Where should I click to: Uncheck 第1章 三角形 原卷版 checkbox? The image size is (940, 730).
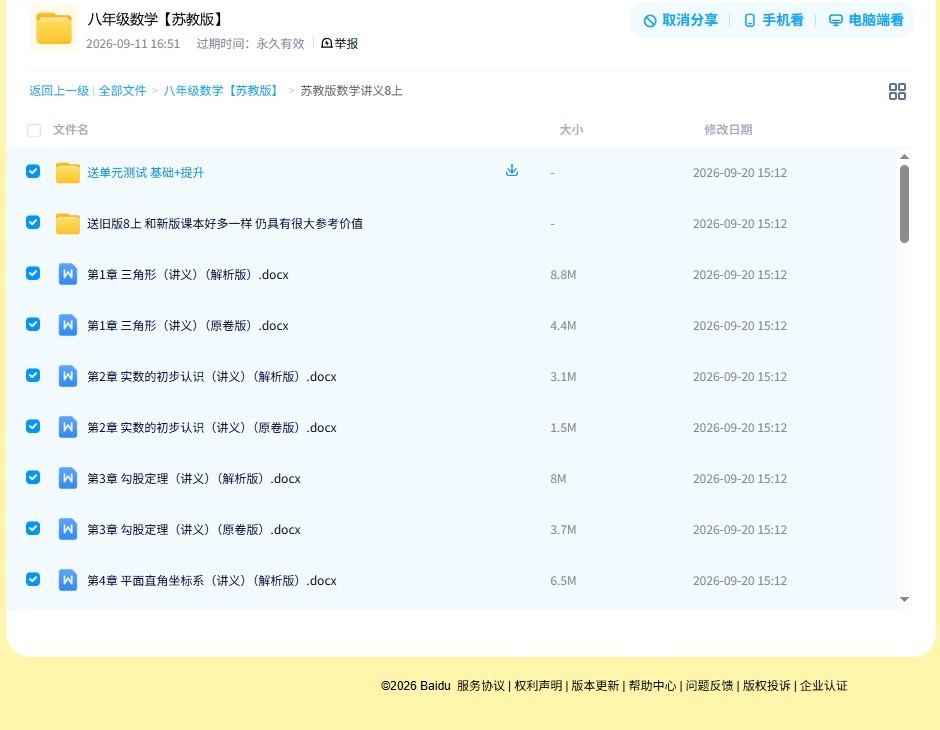point(33,324)
